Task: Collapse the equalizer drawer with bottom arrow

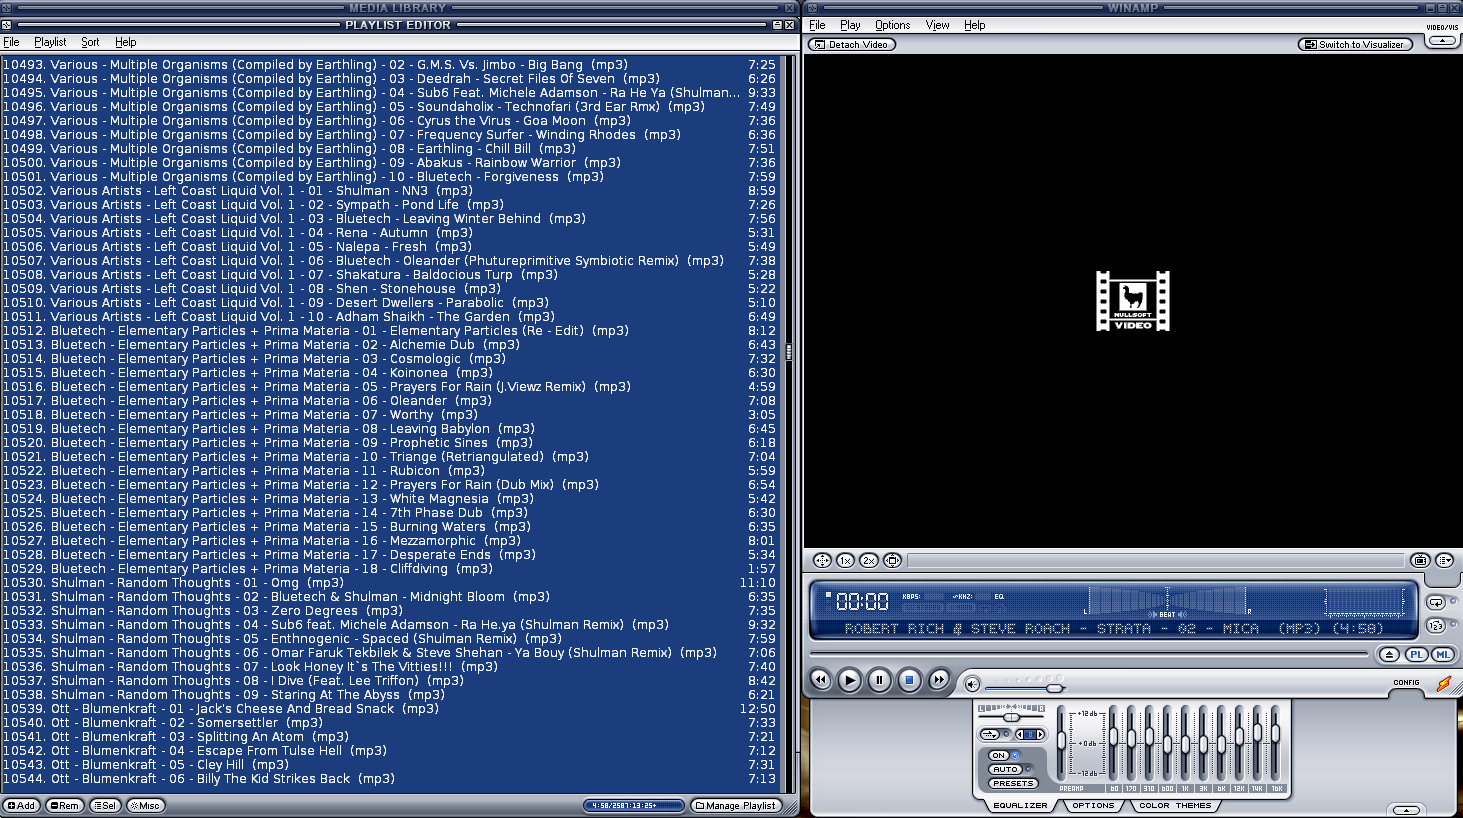Action: tap(1406, 810)
